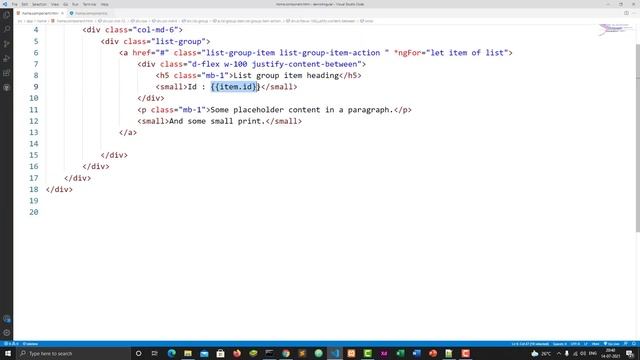640x360 pixels.
Task: Open the View menu
Action: [55, 4]
